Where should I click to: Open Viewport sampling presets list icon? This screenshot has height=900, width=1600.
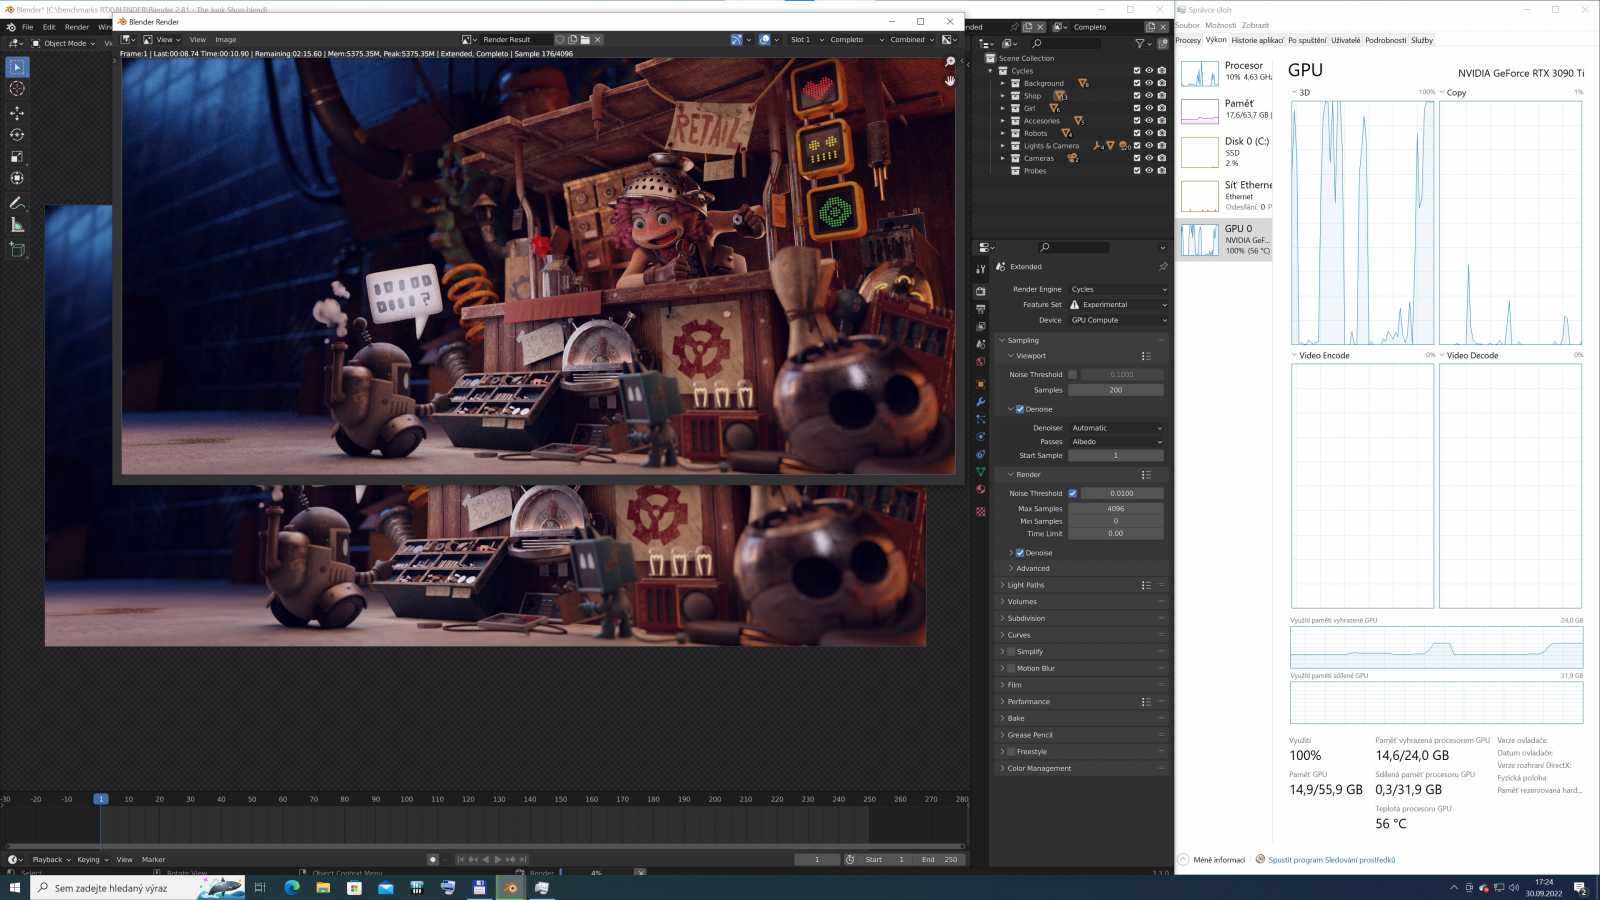pos(1146,356)
